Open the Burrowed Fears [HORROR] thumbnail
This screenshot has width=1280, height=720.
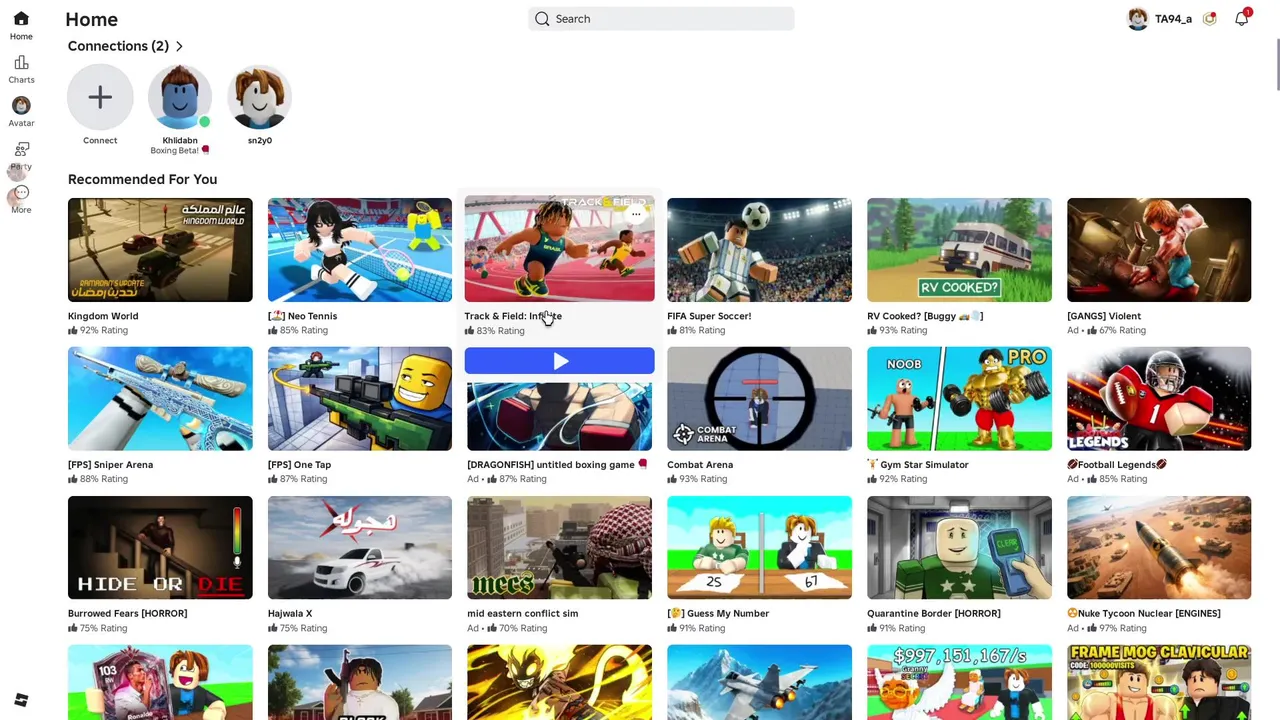click(160, 548)
